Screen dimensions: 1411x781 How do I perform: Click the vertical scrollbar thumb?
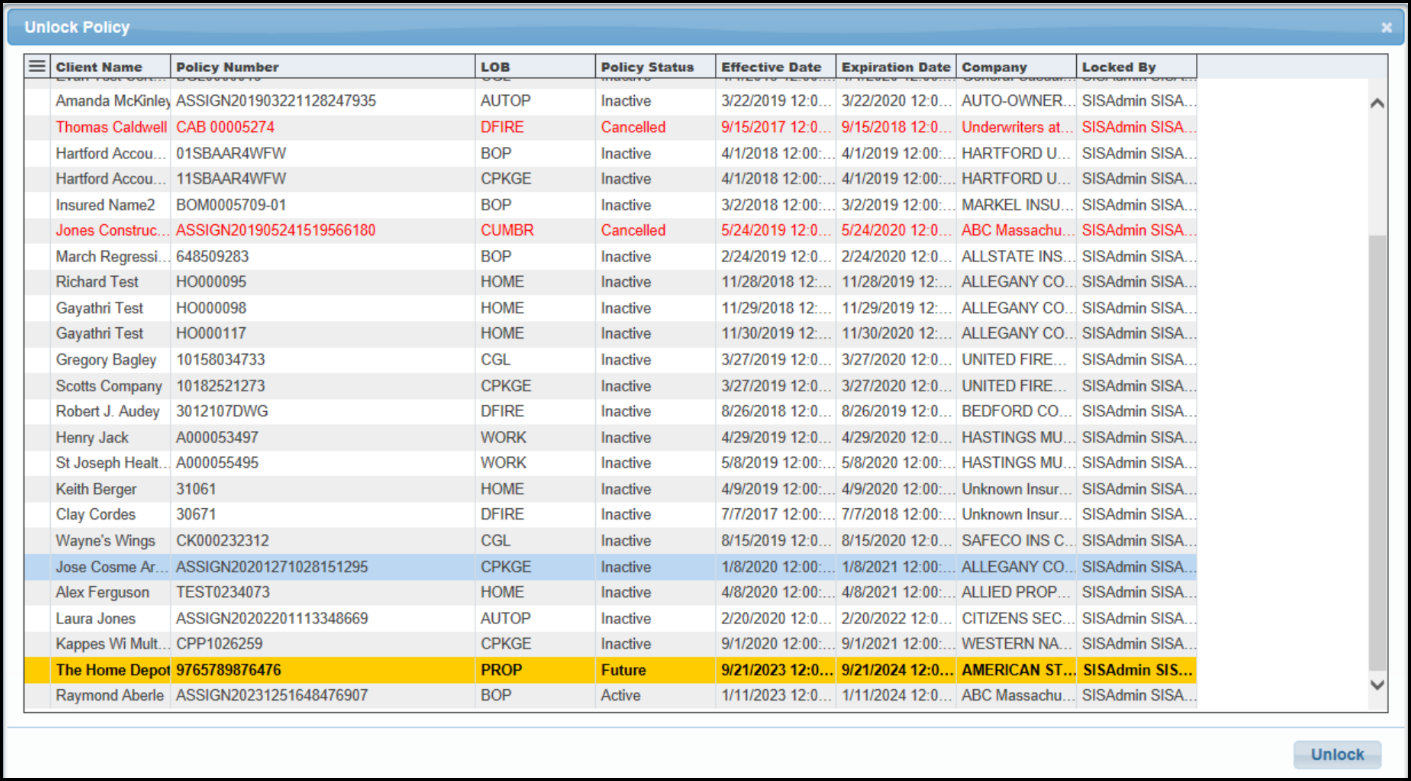coord(1376,453)
